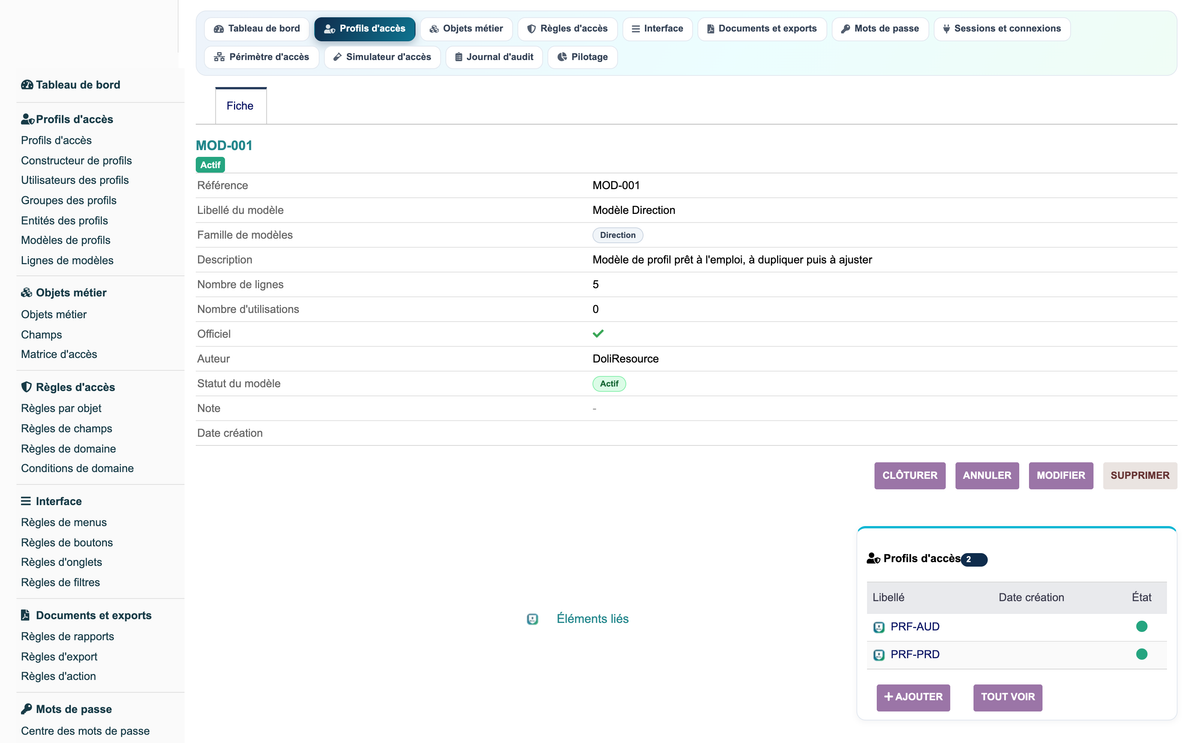This screenshot has height=743, width=1200.
Task: Click Objets métier sidebar heading
Action: tap(64, 293)
